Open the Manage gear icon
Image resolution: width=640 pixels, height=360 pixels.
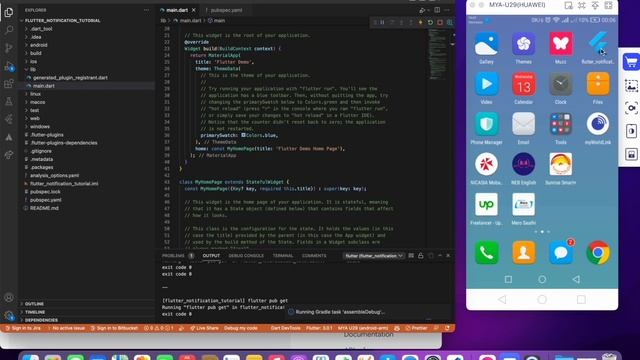click(9, 315)
